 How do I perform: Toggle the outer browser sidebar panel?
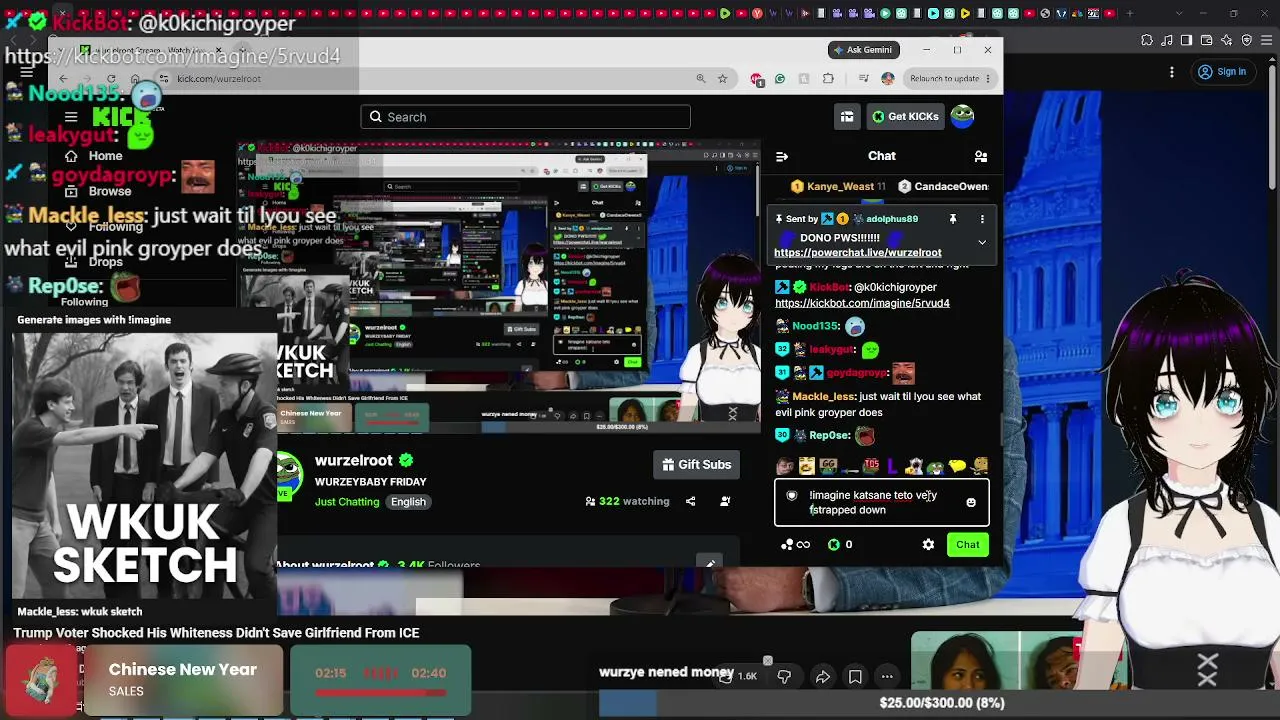pos(1187,41)
